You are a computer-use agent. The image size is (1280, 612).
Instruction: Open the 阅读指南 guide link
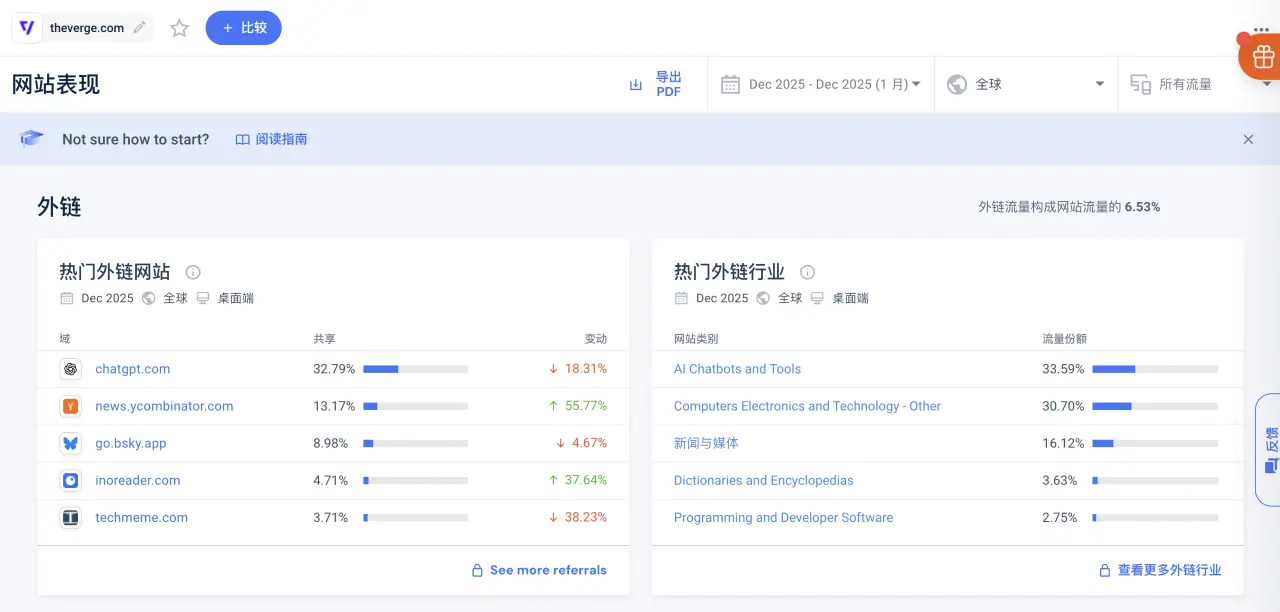[x=271, y=139]
